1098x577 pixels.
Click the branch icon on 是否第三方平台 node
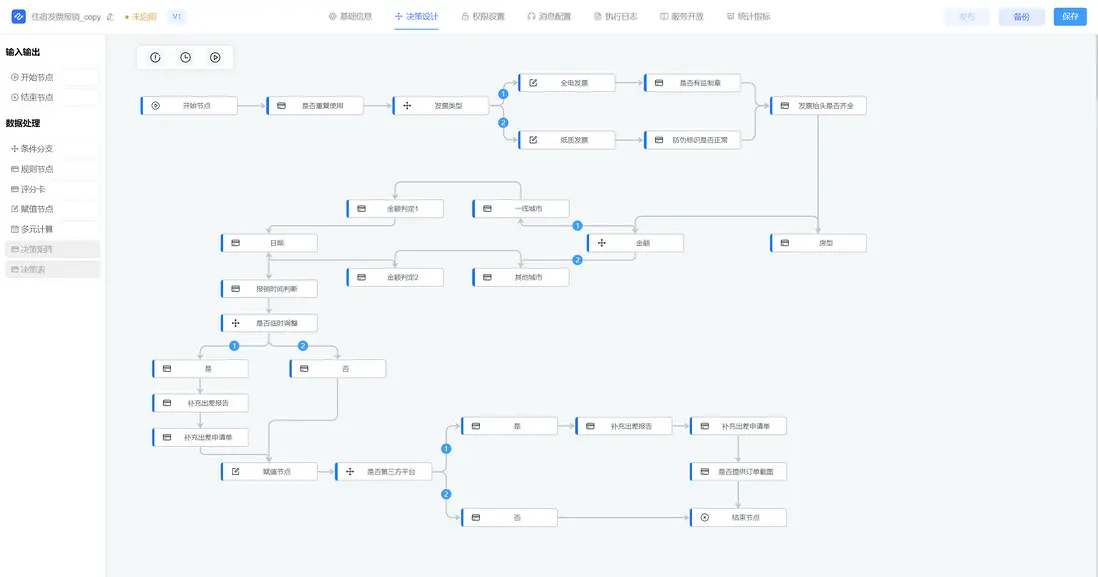[x=350, y=471]
